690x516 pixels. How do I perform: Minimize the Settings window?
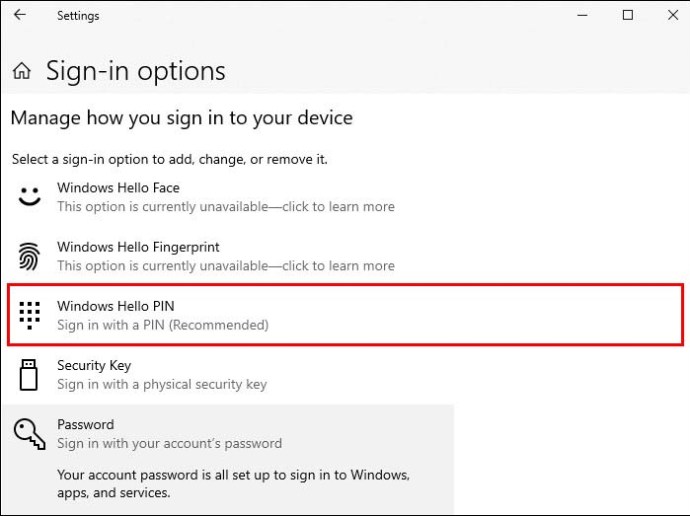[x=583, y=15]
